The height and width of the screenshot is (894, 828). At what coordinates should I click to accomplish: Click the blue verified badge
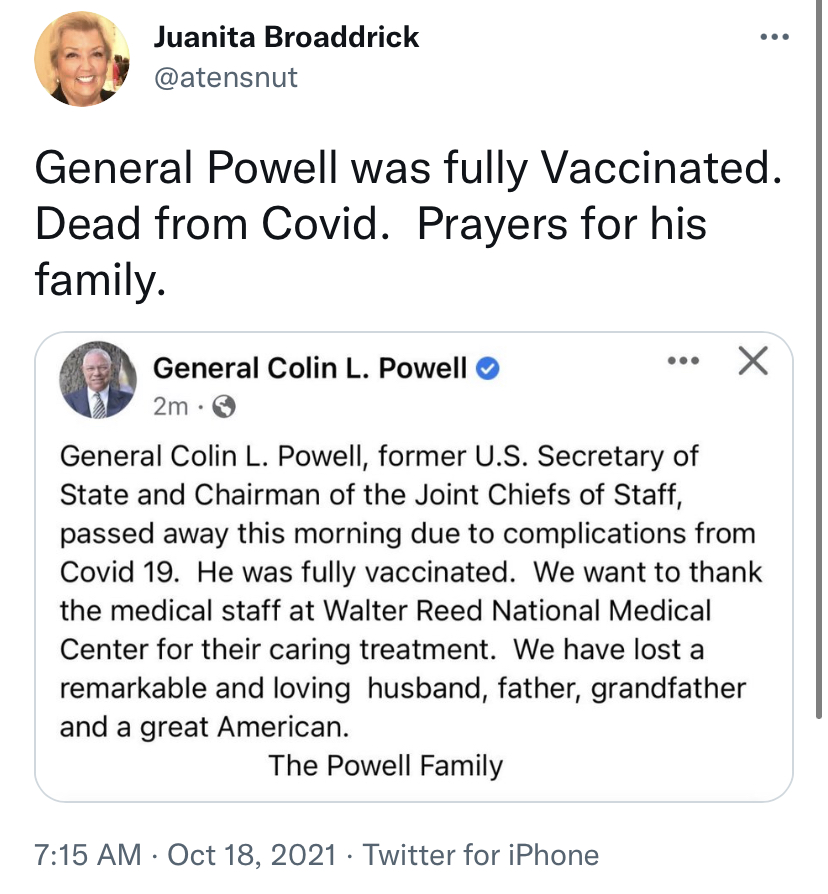(x=488, y=370)
